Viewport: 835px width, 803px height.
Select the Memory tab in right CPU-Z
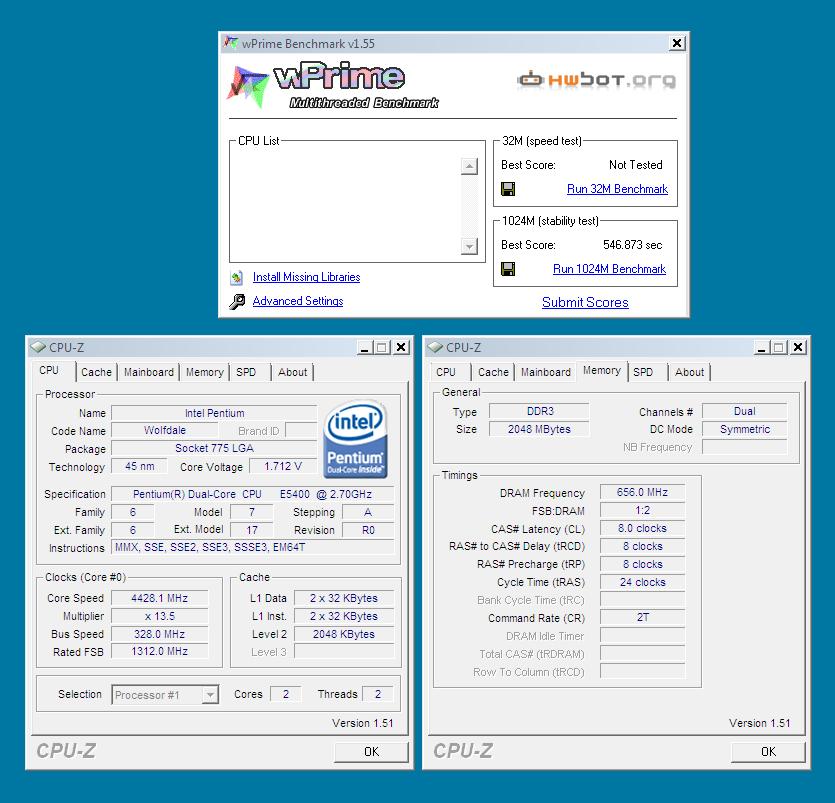click(602, 370)
